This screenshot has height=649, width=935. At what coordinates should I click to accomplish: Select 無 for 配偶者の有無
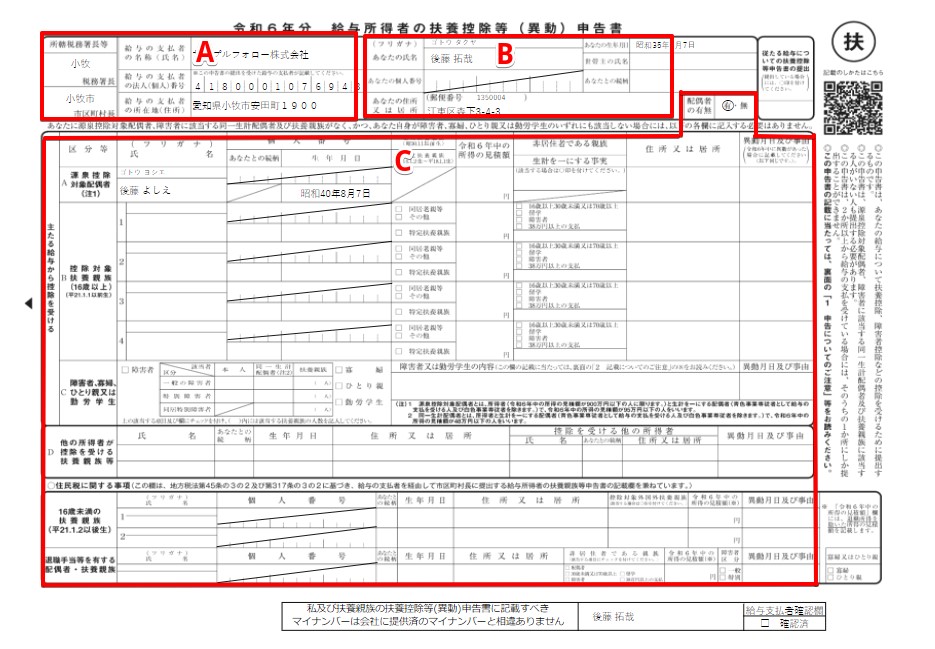(744, 106)
